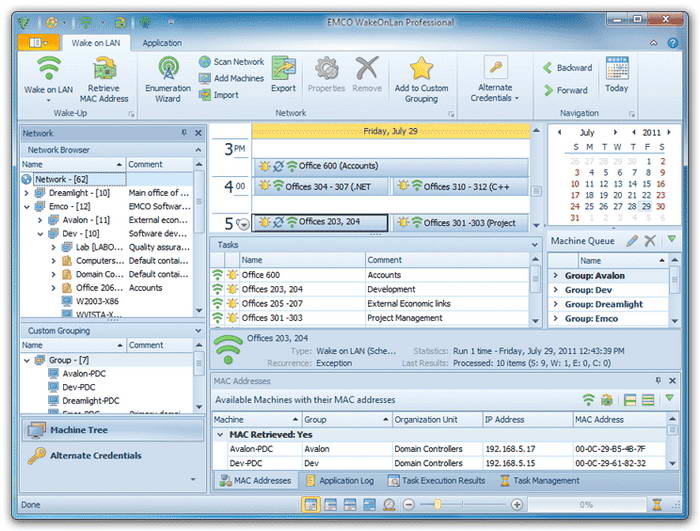Collapse the Emco tree node

coord(26,207)
